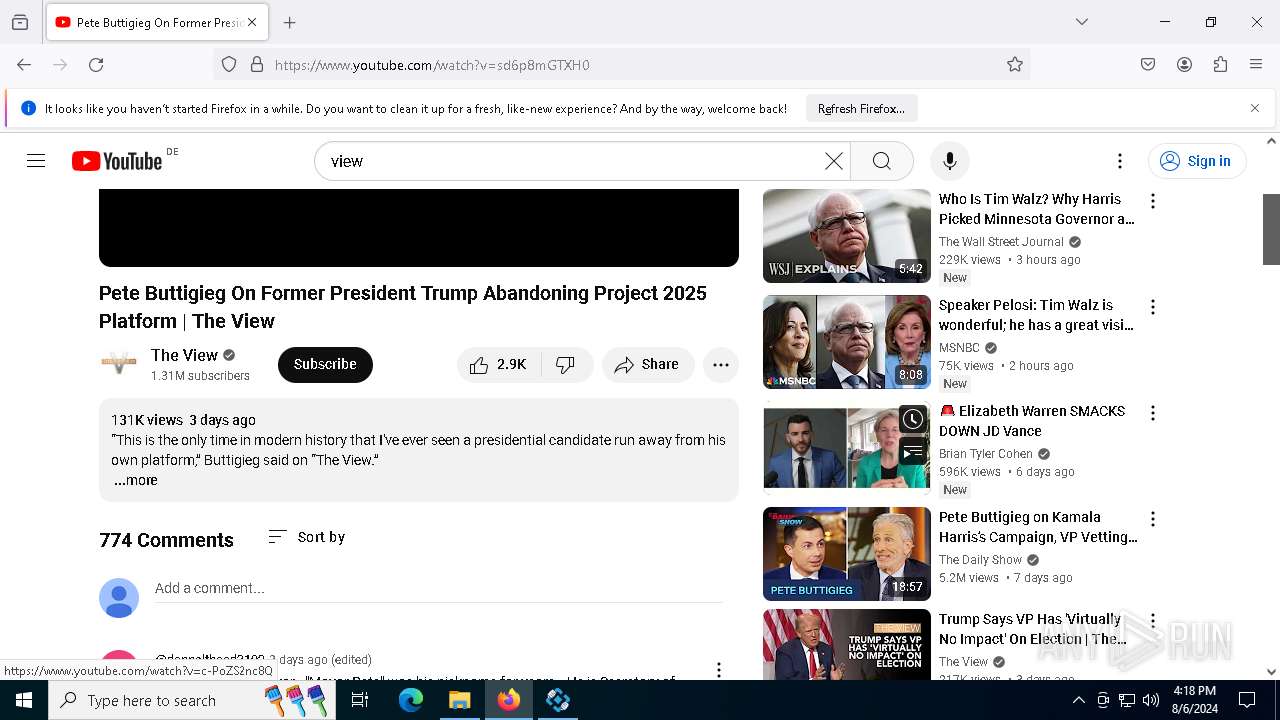1280x720 pixels.
Task: Open options for Who Is Tim Walz video
Action: [x=1153, y=201]
